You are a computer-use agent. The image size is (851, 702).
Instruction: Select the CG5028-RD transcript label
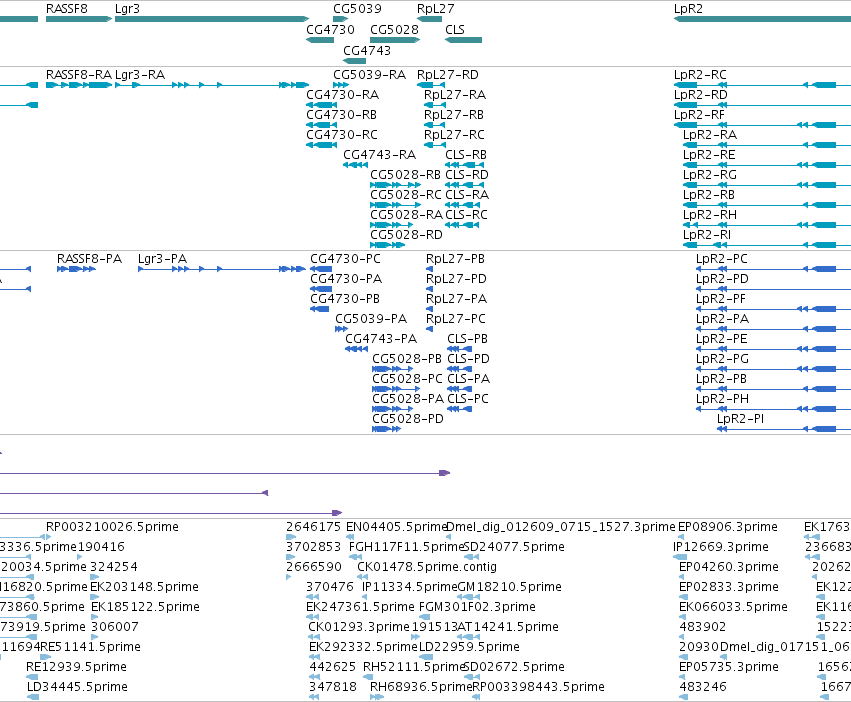(407, 235)
